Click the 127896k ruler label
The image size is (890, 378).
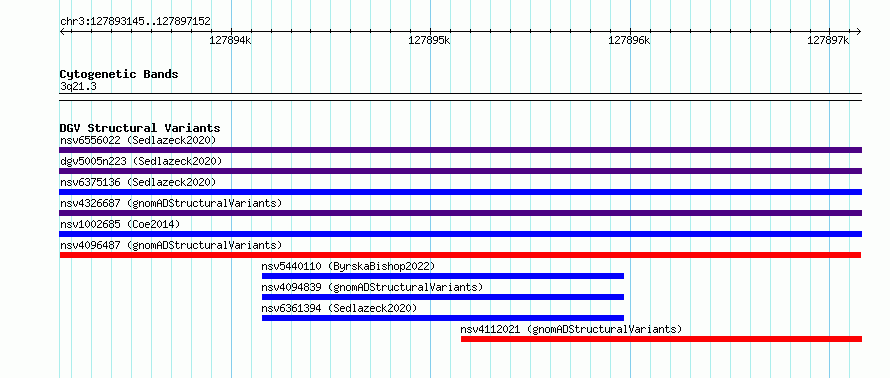coord(629,41)
